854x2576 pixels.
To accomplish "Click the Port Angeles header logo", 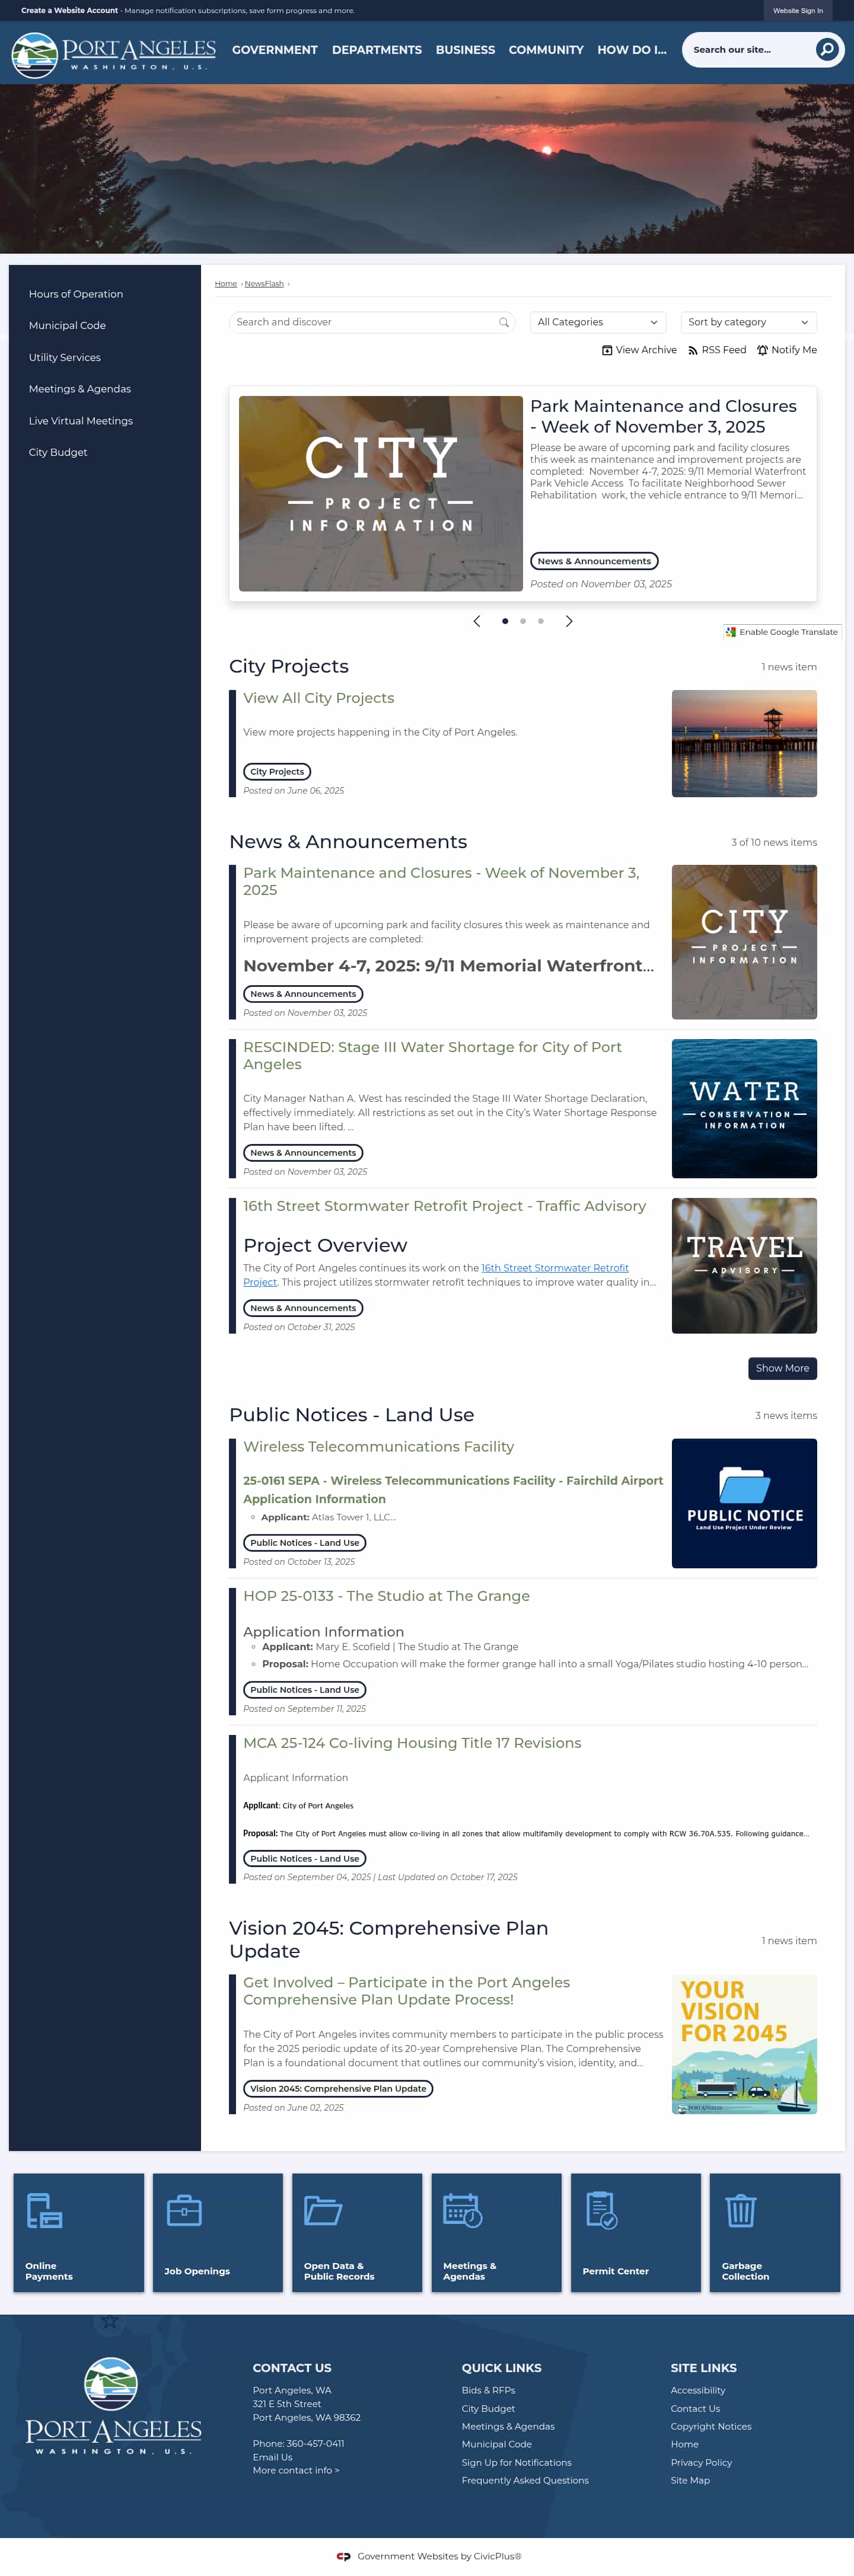I will coord(113,54).
